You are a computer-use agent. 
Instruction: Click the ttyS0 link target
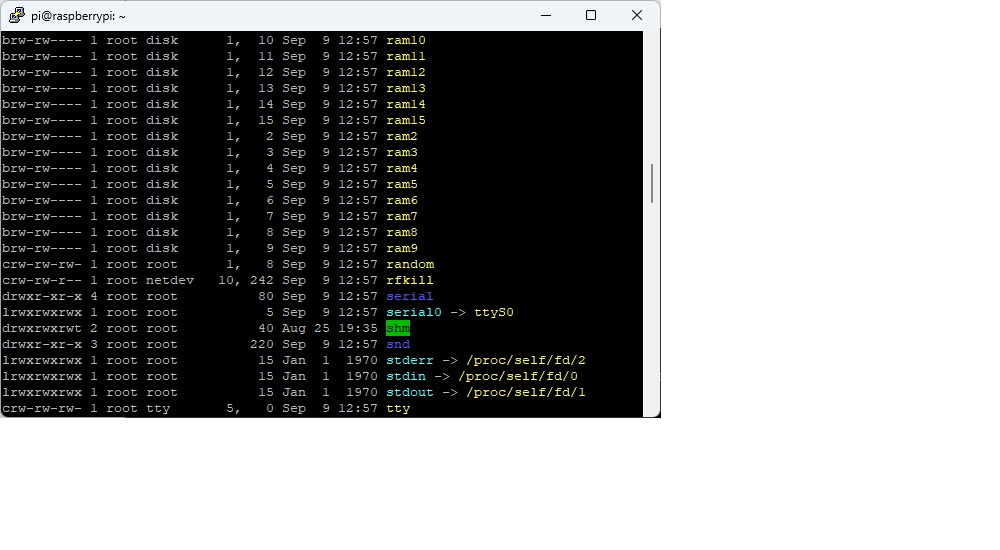(x=494, y=312)
